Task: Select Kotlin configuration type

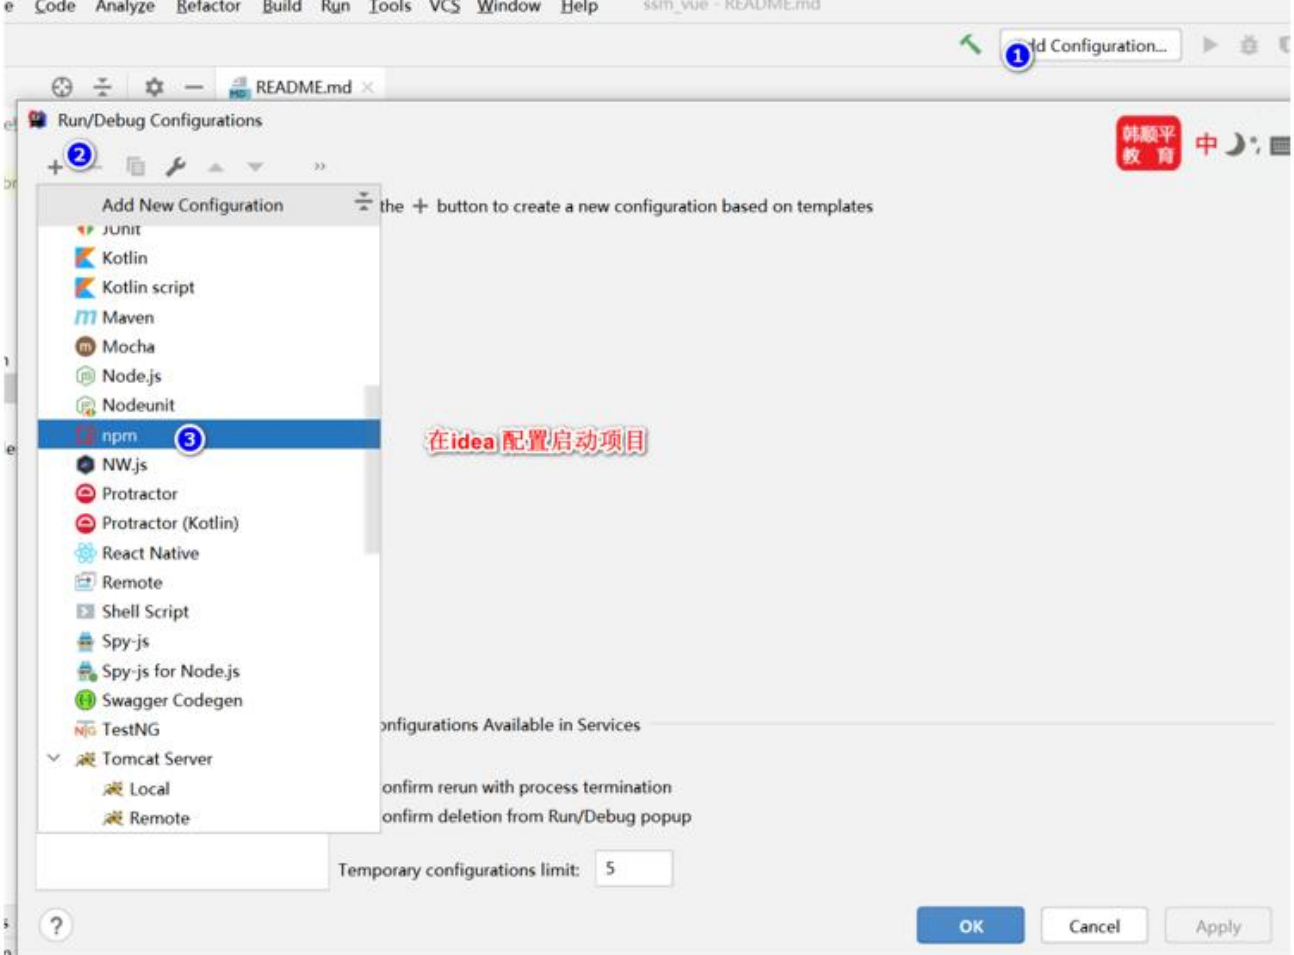Action: click(208, 258)
